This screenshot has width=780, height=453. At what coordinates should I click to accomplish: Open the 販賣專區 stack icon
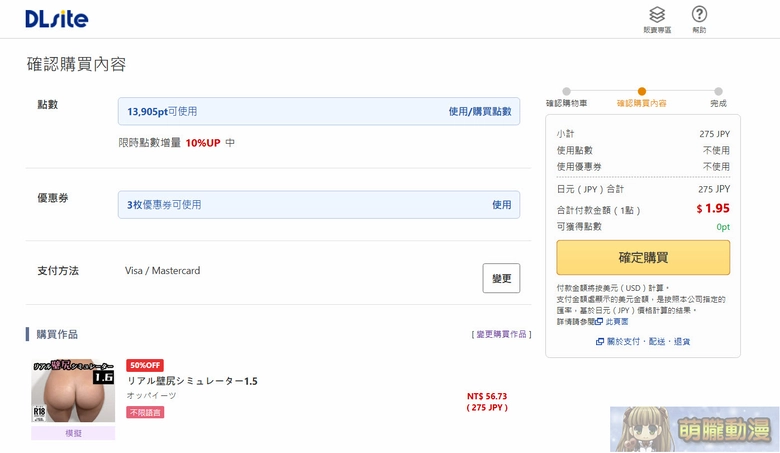pyautogui.click(x=657, y=14)
